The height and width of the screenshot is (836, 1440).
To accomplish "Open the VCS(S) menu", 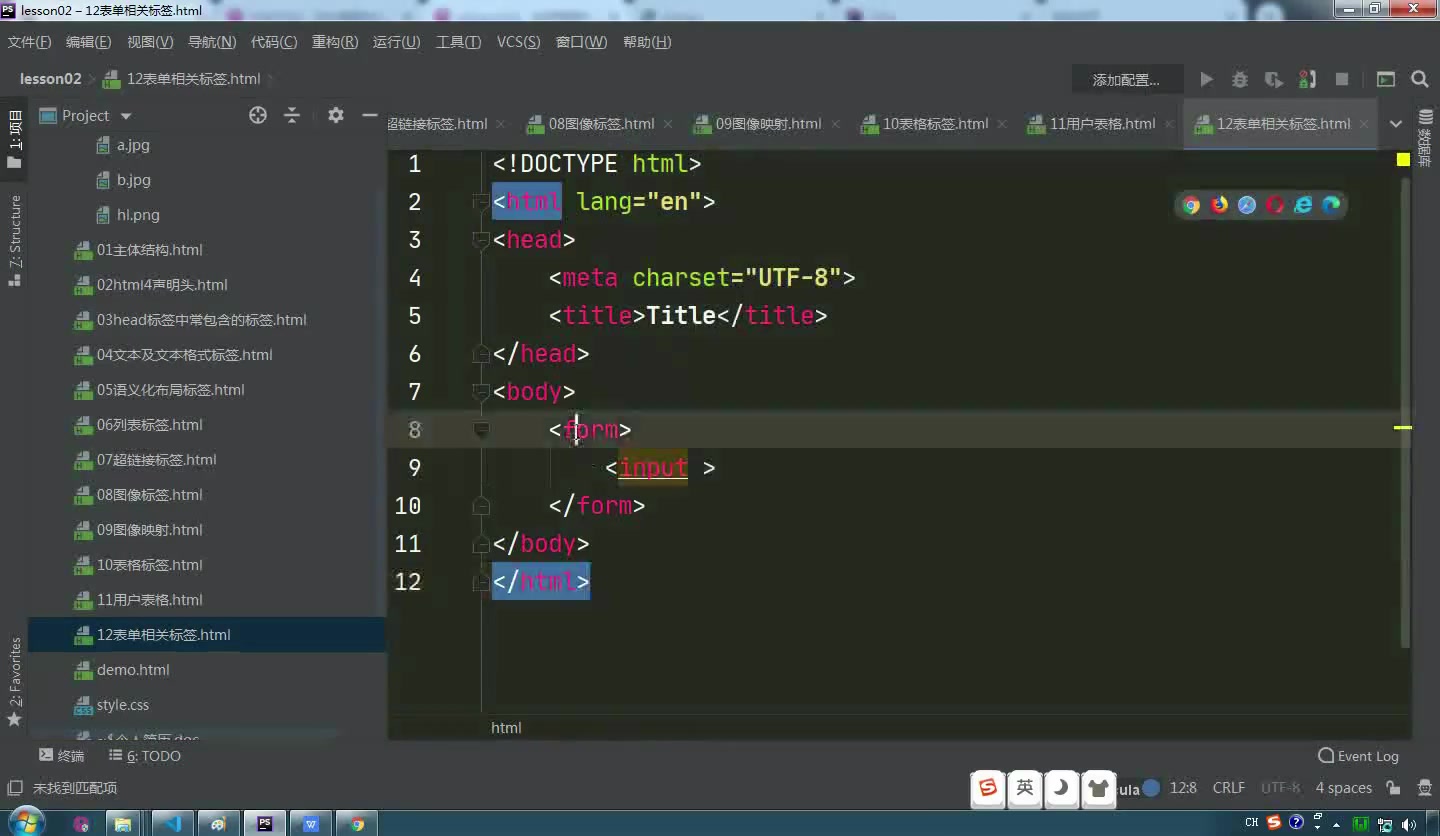I will click(518, 42).
